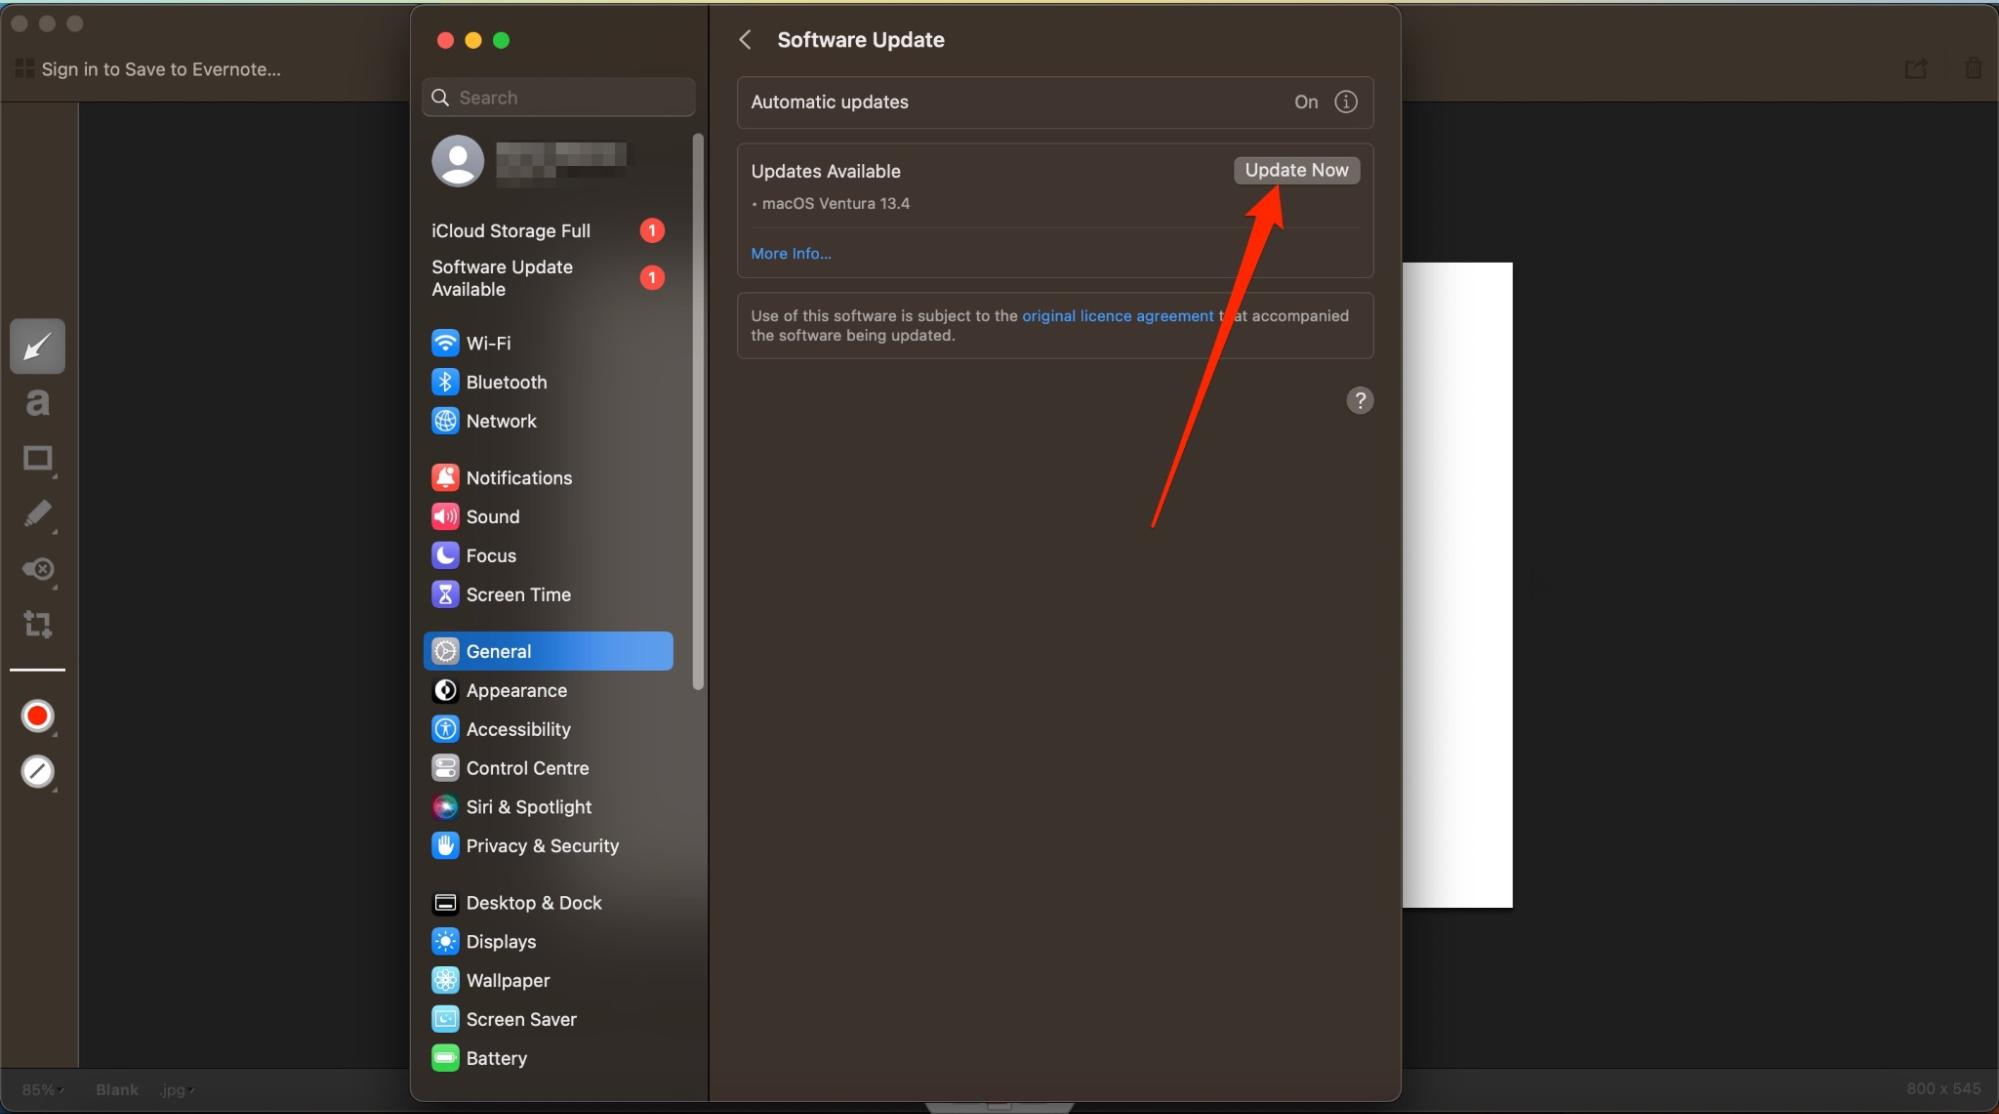Image resolution: width=1999 pixels, height=1114 pixels.
Task: Go back using the Software Update chevron
Action: 745,40
